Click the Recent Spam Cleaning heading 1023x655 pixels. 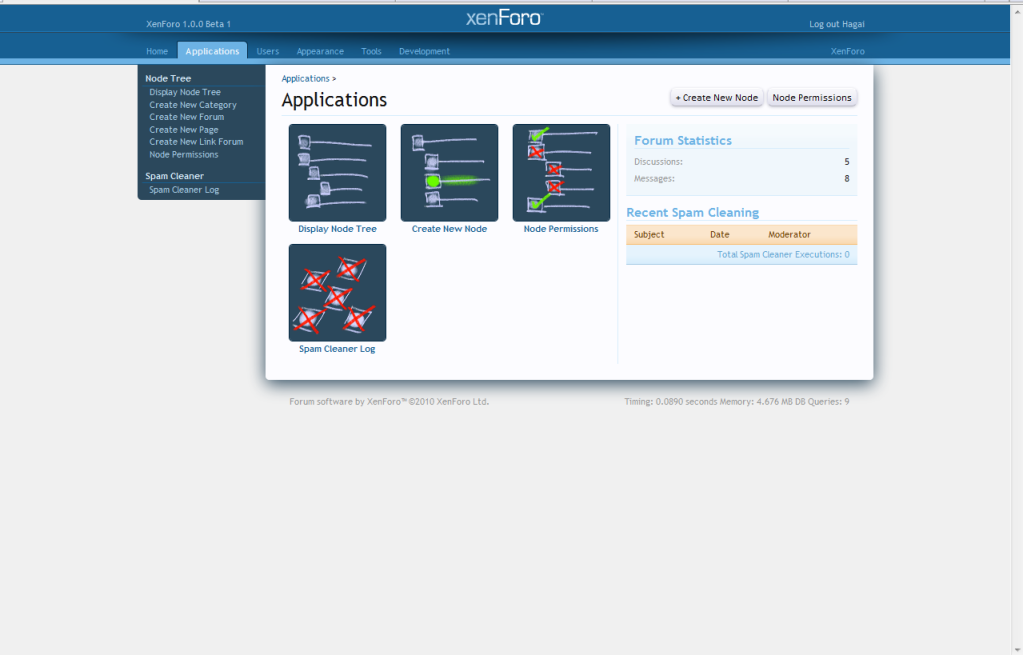pos(693,213)
